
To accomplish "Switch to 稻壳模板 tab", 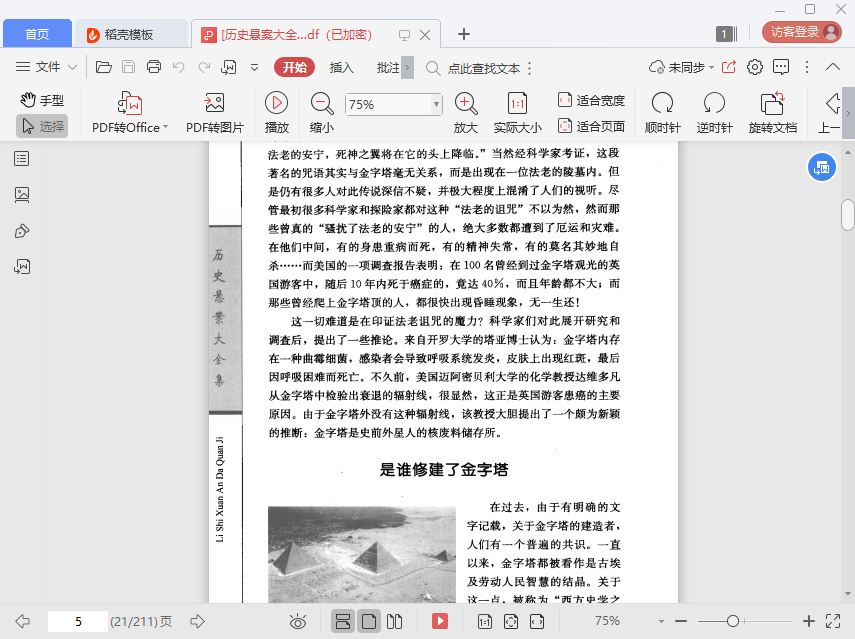I will (130, 34).
